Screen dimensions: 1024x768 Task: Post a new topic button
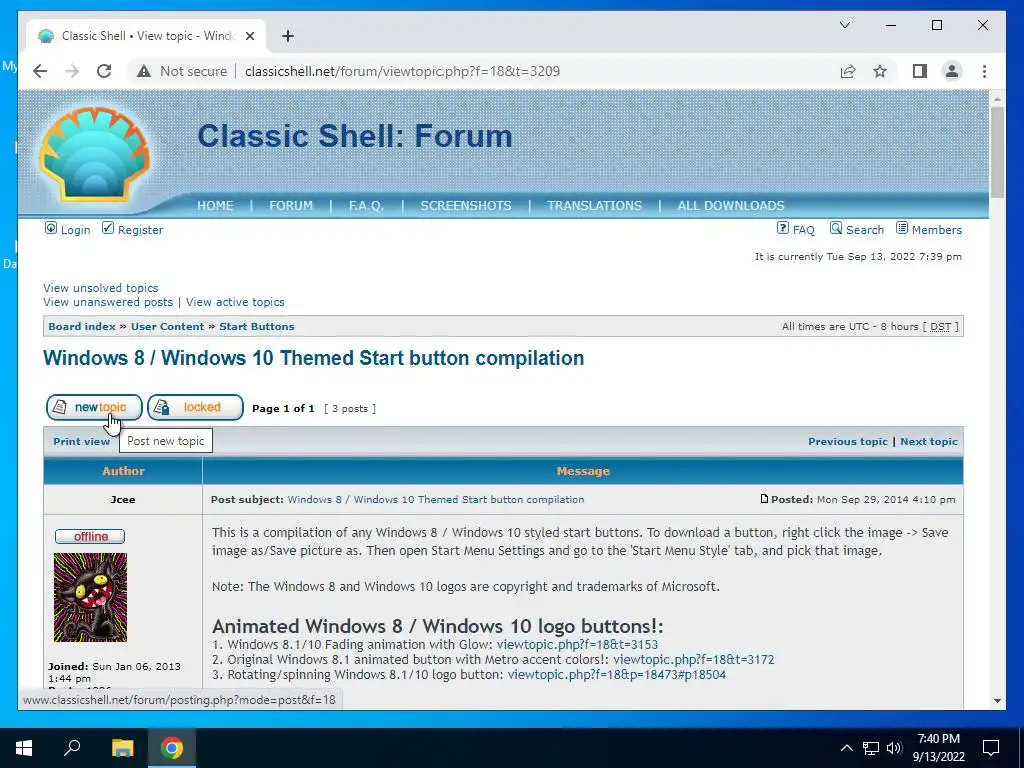click(x=94, y=408)
